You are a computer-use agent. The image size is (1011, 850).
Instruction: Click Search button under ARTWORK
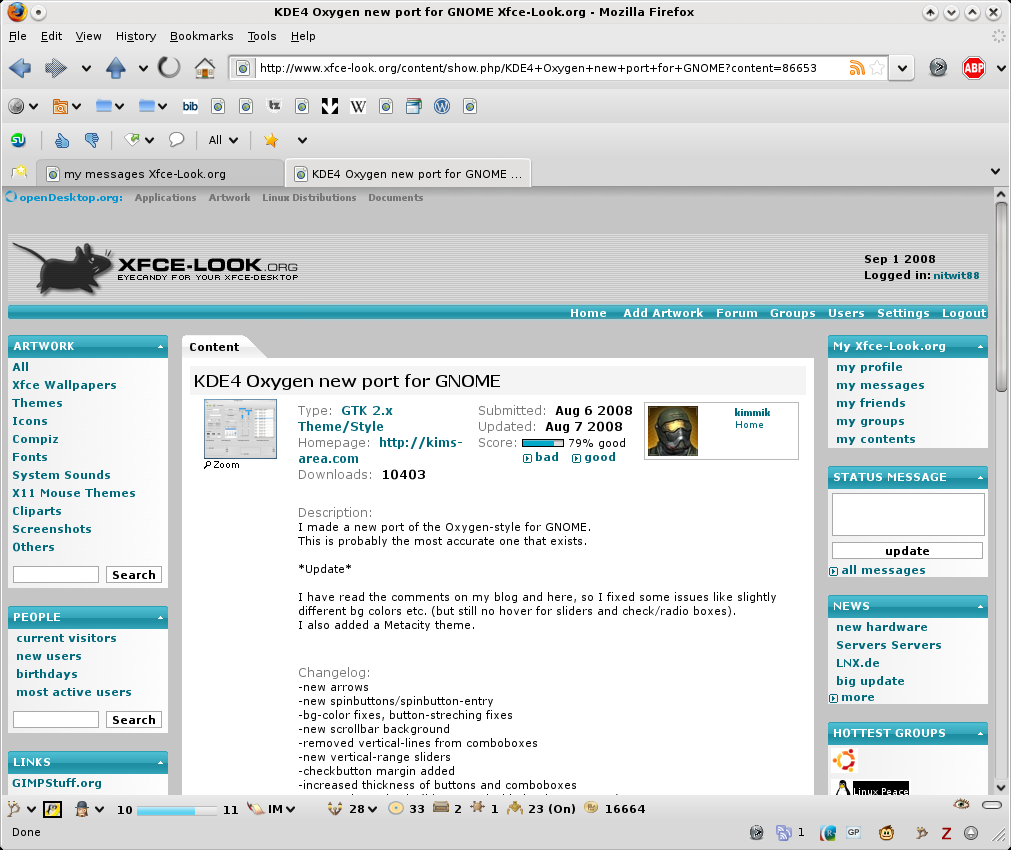(x=133, y=575)
